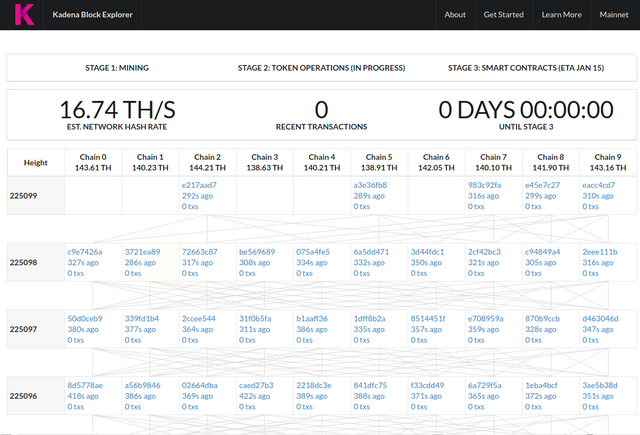Open block d463046d on Chain 9
Screen dimensions: 640x435
pyautogui.click(x=600, y=318)
